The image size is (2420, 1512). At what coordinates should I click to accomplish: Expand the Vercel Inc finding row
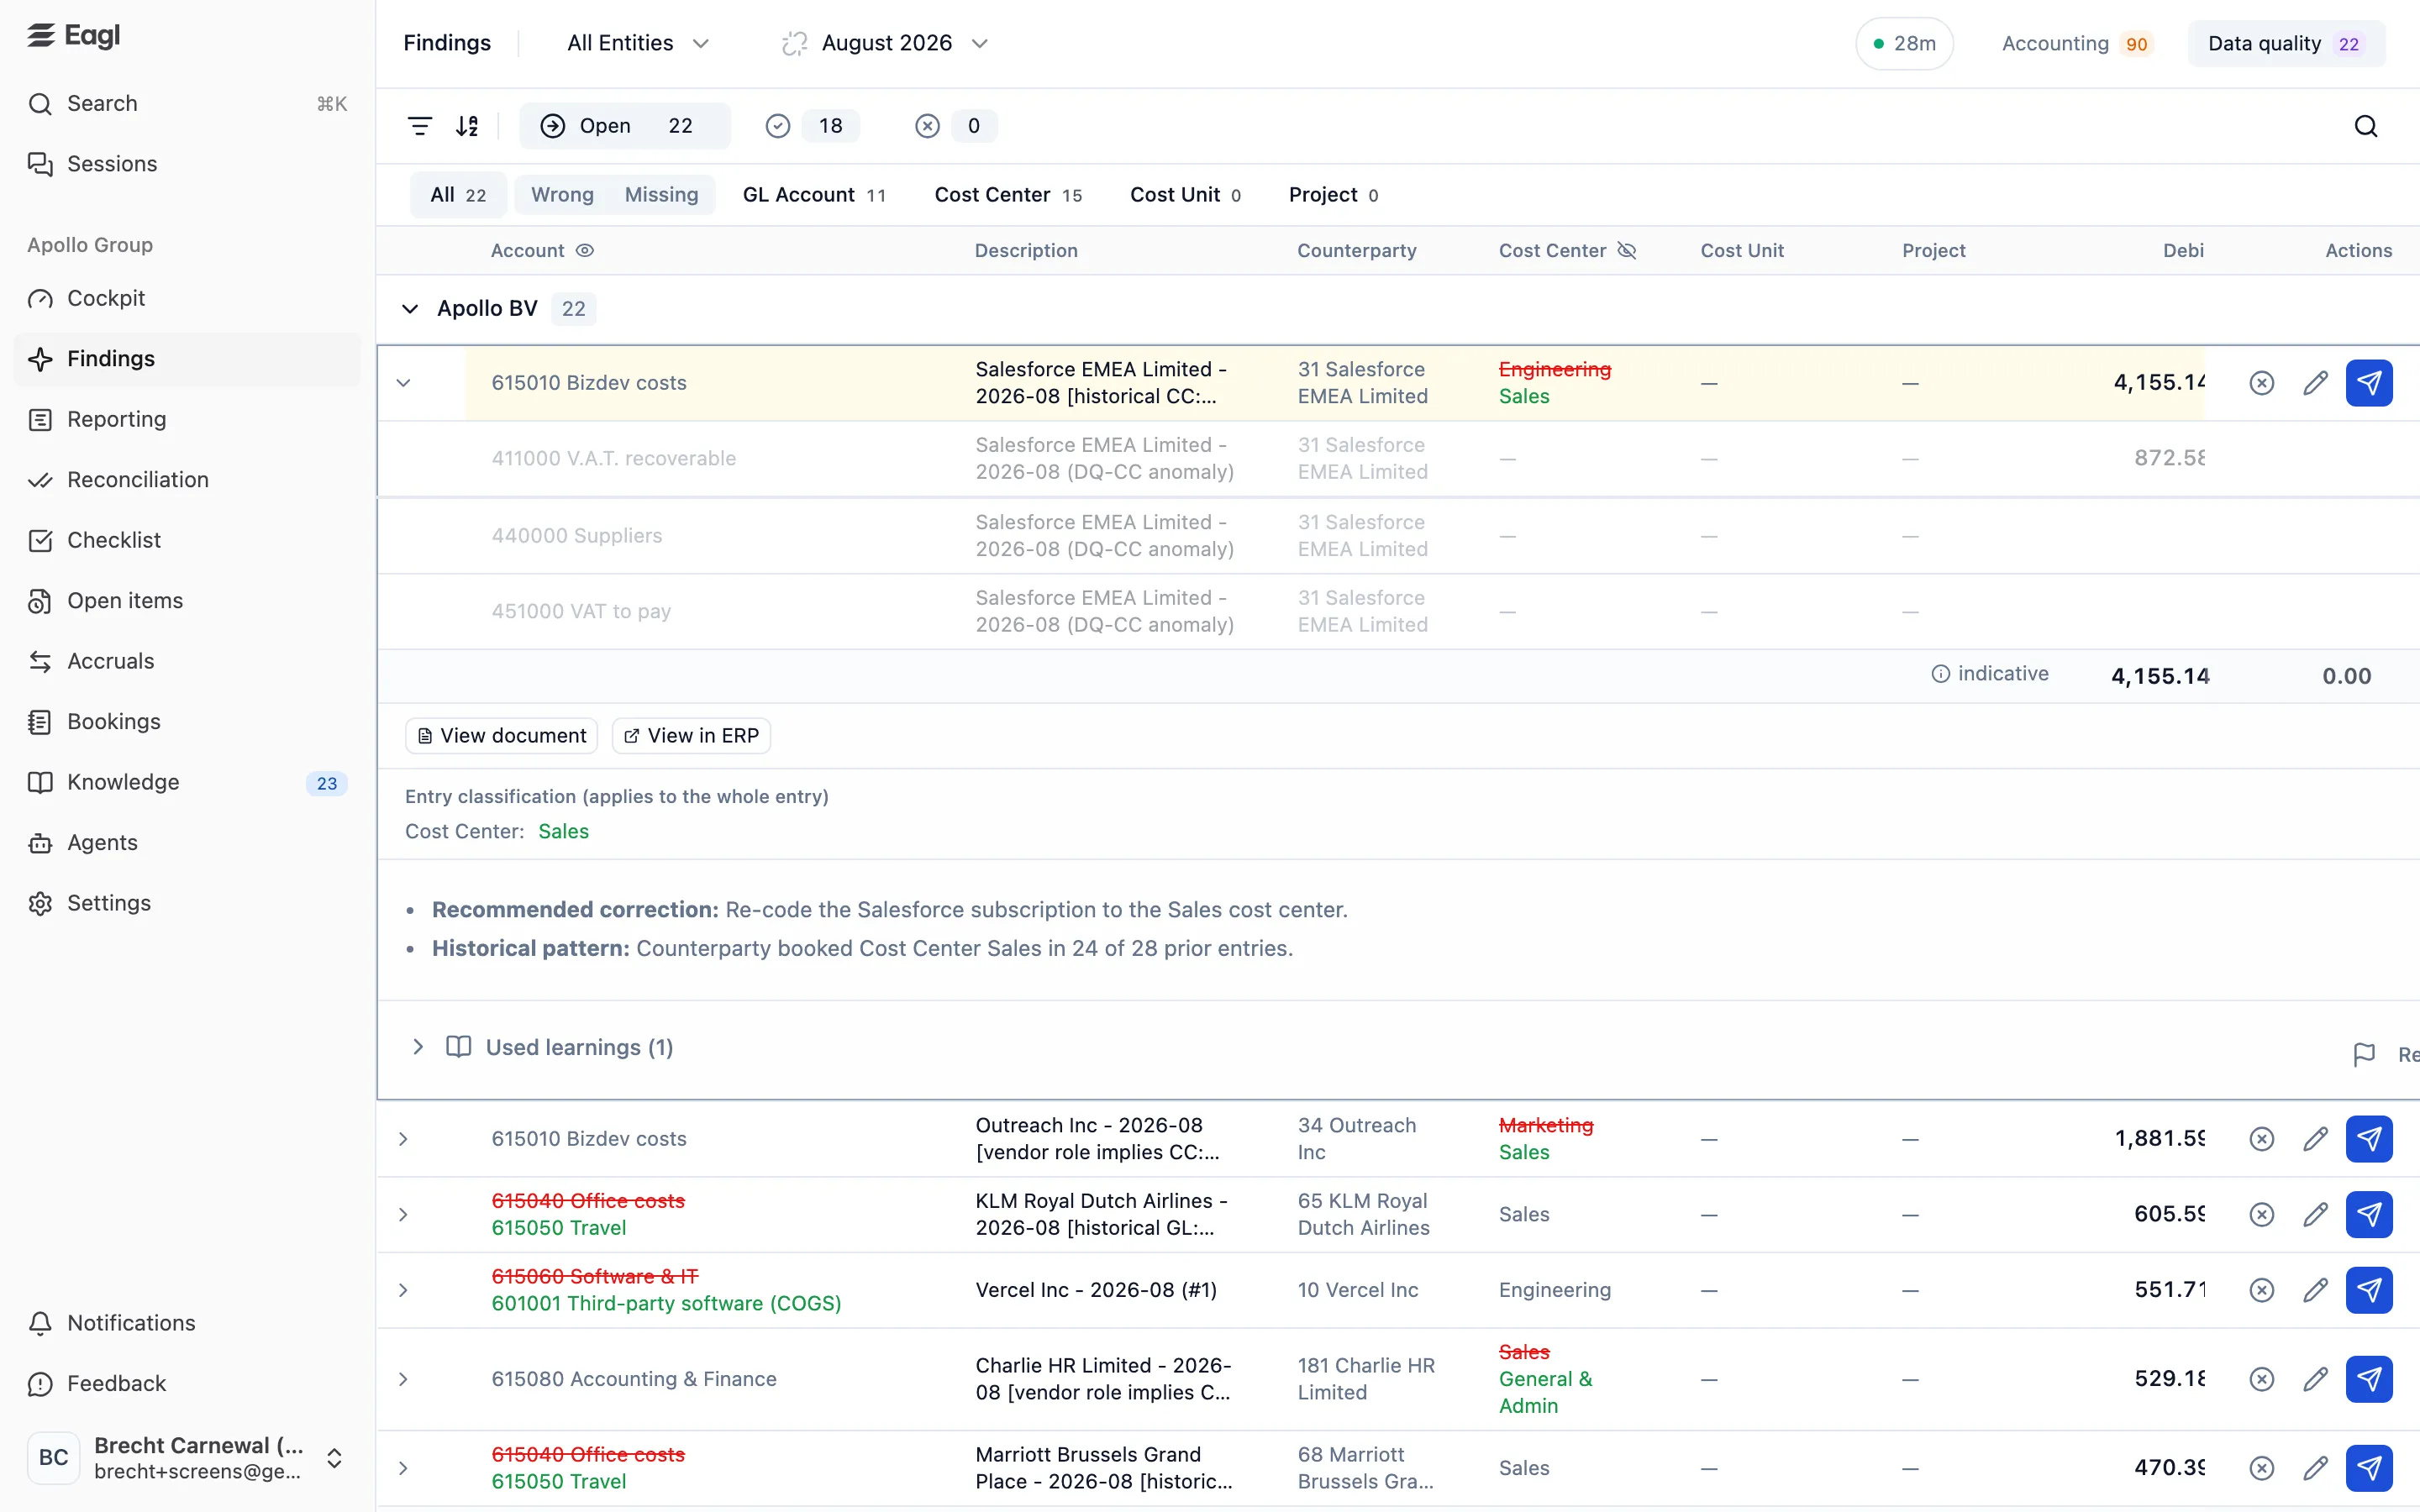[x=404, y=1290]
